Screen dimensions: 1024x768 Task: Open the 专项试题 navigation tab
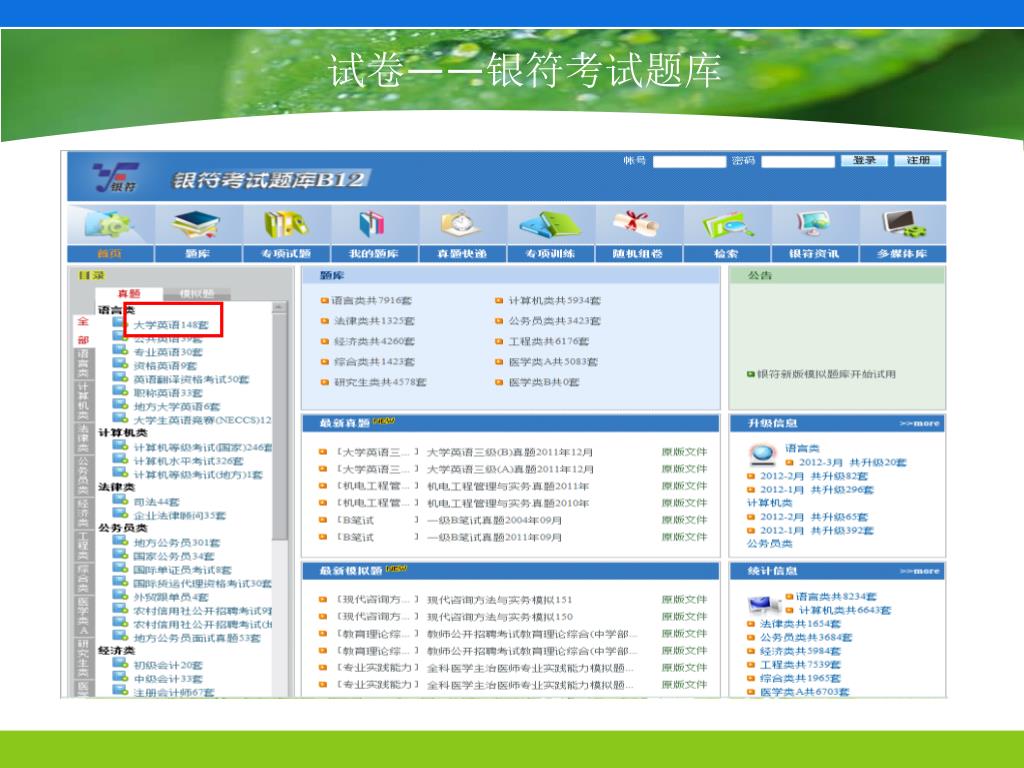286,253
